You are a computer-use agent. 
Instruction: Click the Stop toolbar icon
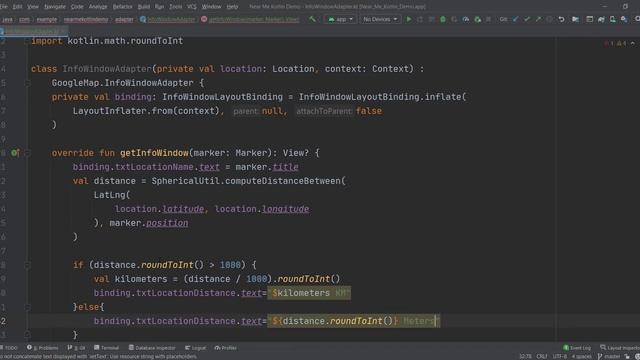click(x=489, y=19)
